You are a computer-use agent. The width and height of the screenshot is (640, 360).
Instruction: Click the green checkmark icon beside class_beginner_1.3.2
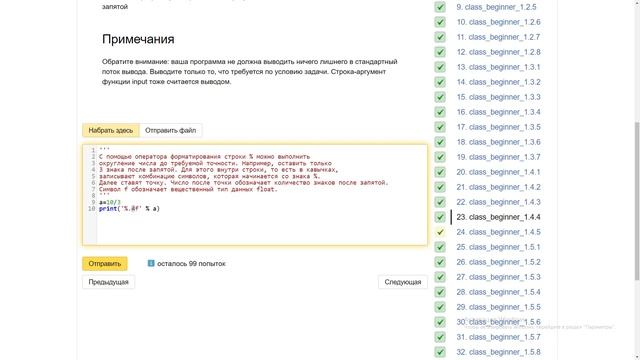(x=440, y=82)
